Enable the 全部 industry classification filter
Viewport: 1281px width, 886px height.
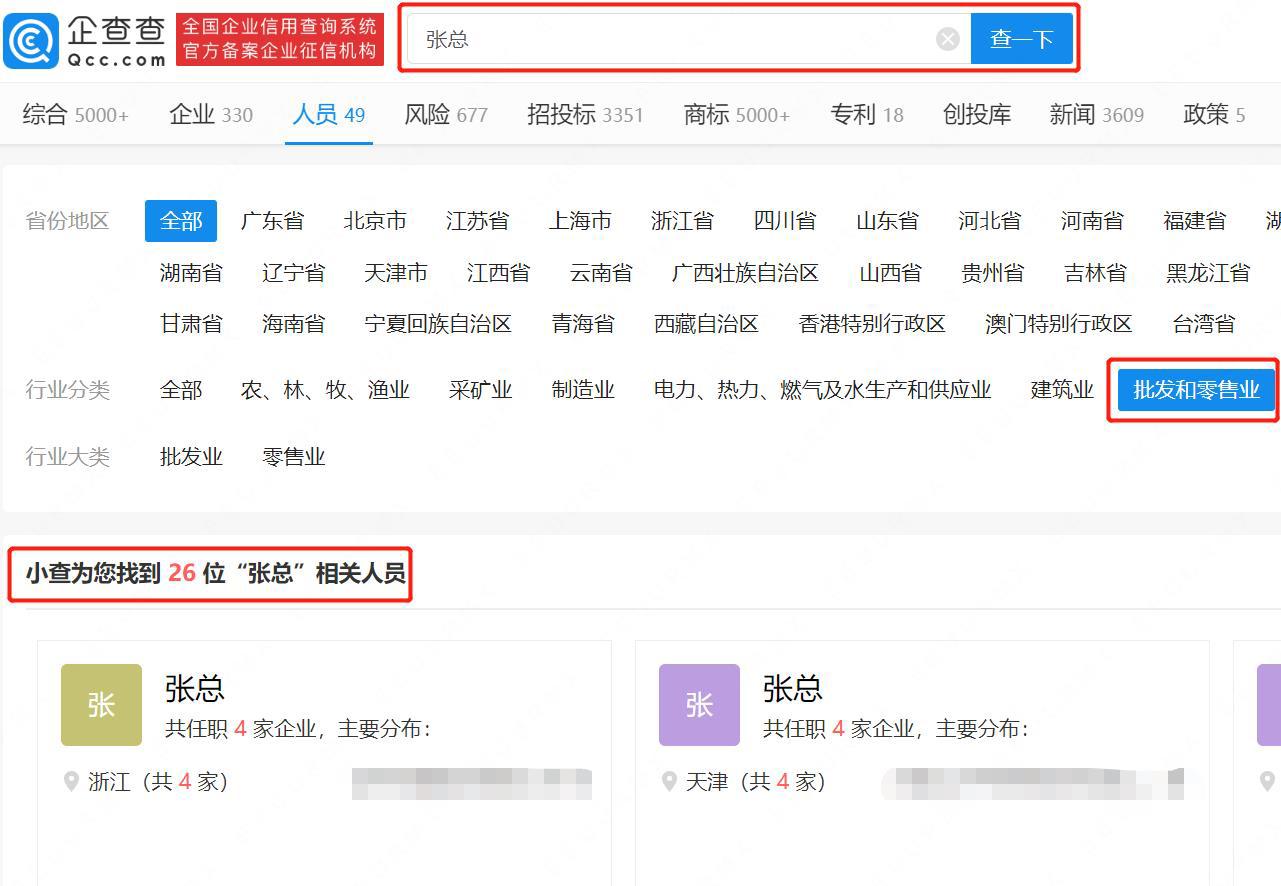tap(180, 390)
